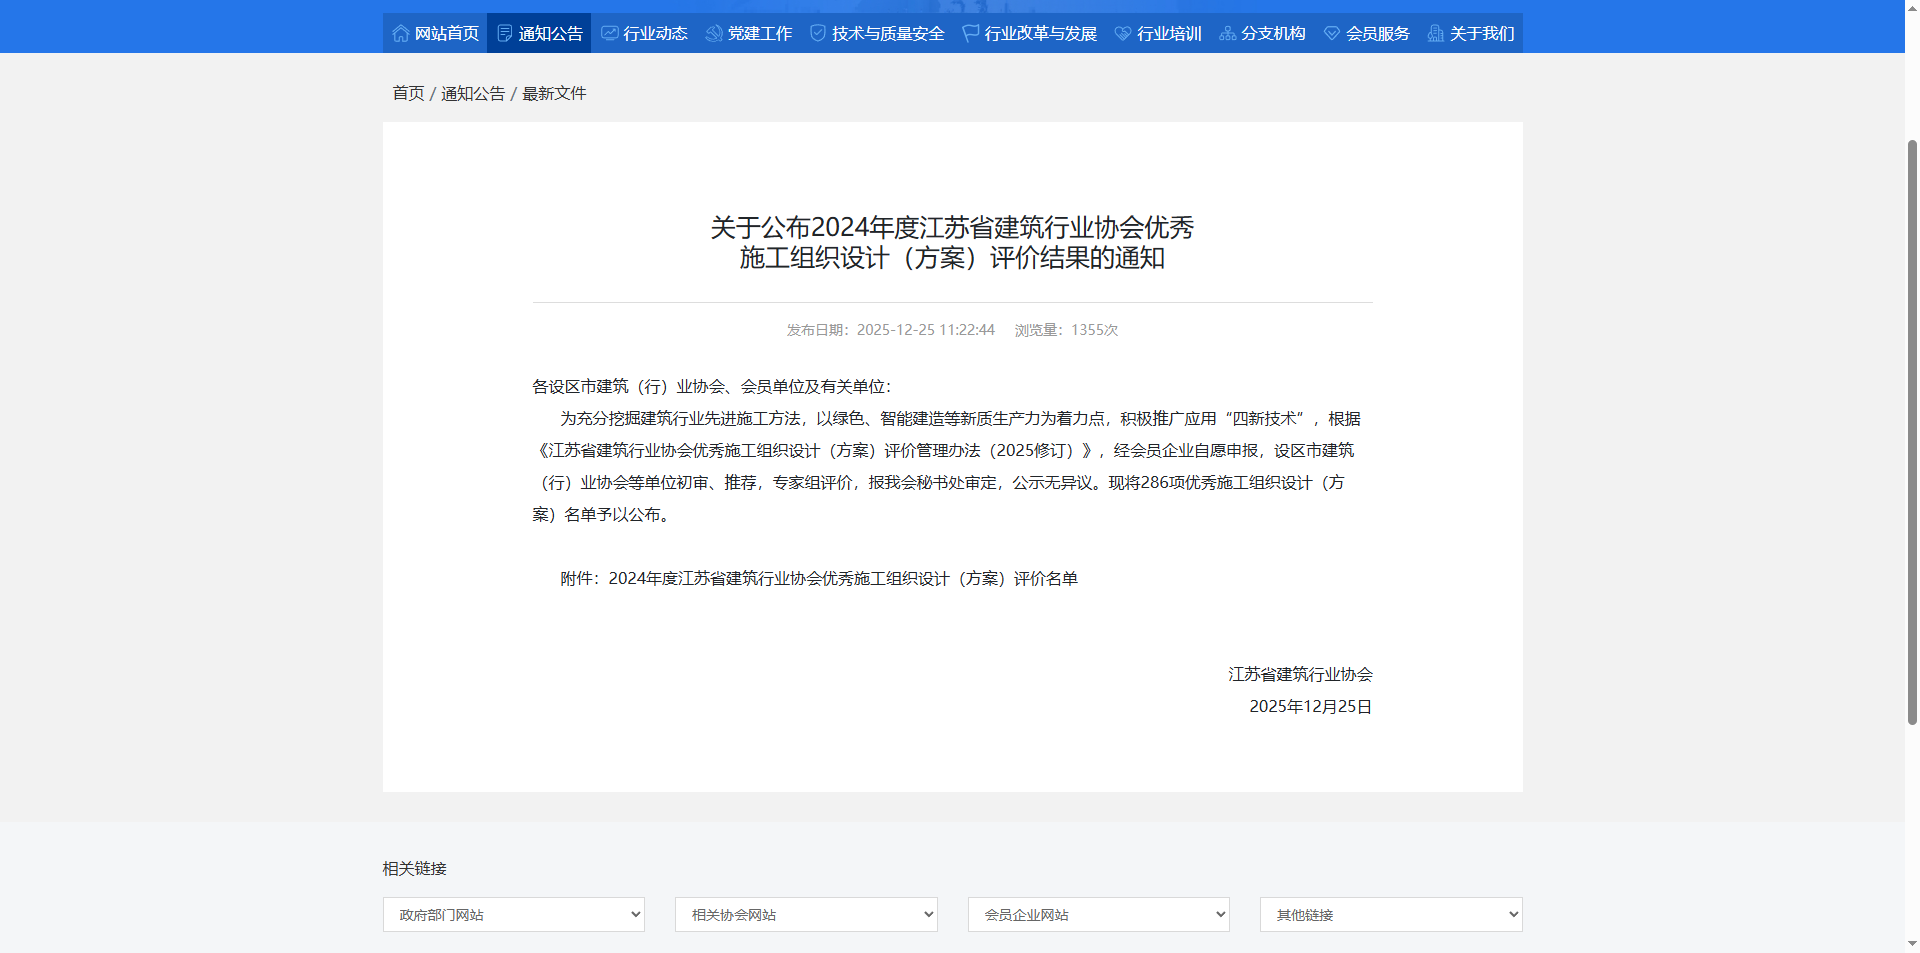Click the heart icon beside 会员服务

[1331, 33]
